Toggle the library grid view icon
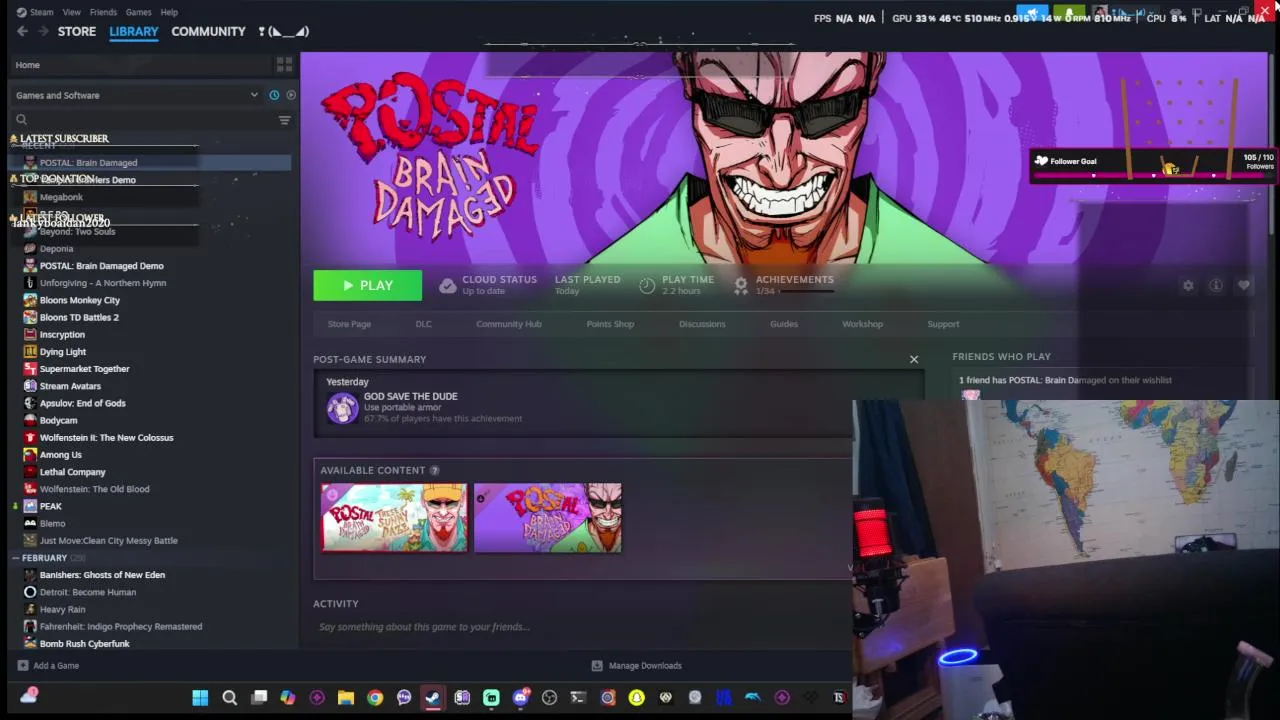Image resolution: width=1280 pixels, height=720 pixels. pyautogui.click(x=284, y=65)
